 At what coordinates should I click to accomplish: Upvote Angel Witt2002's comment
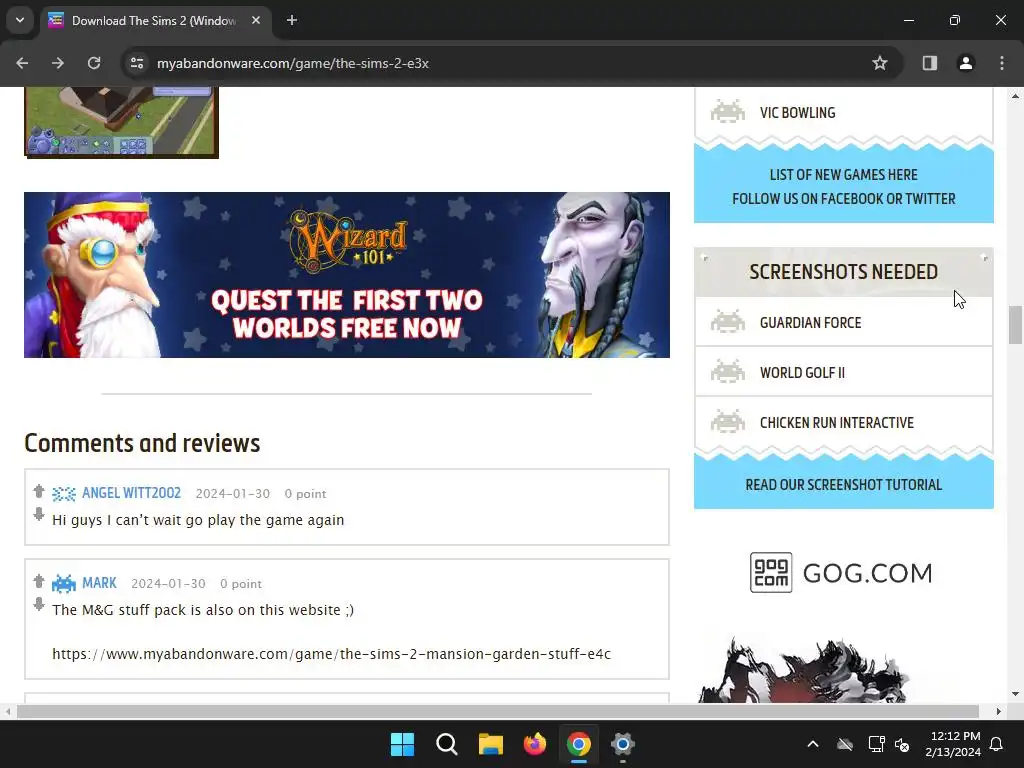pyautogui.click(x=39, y=490)
